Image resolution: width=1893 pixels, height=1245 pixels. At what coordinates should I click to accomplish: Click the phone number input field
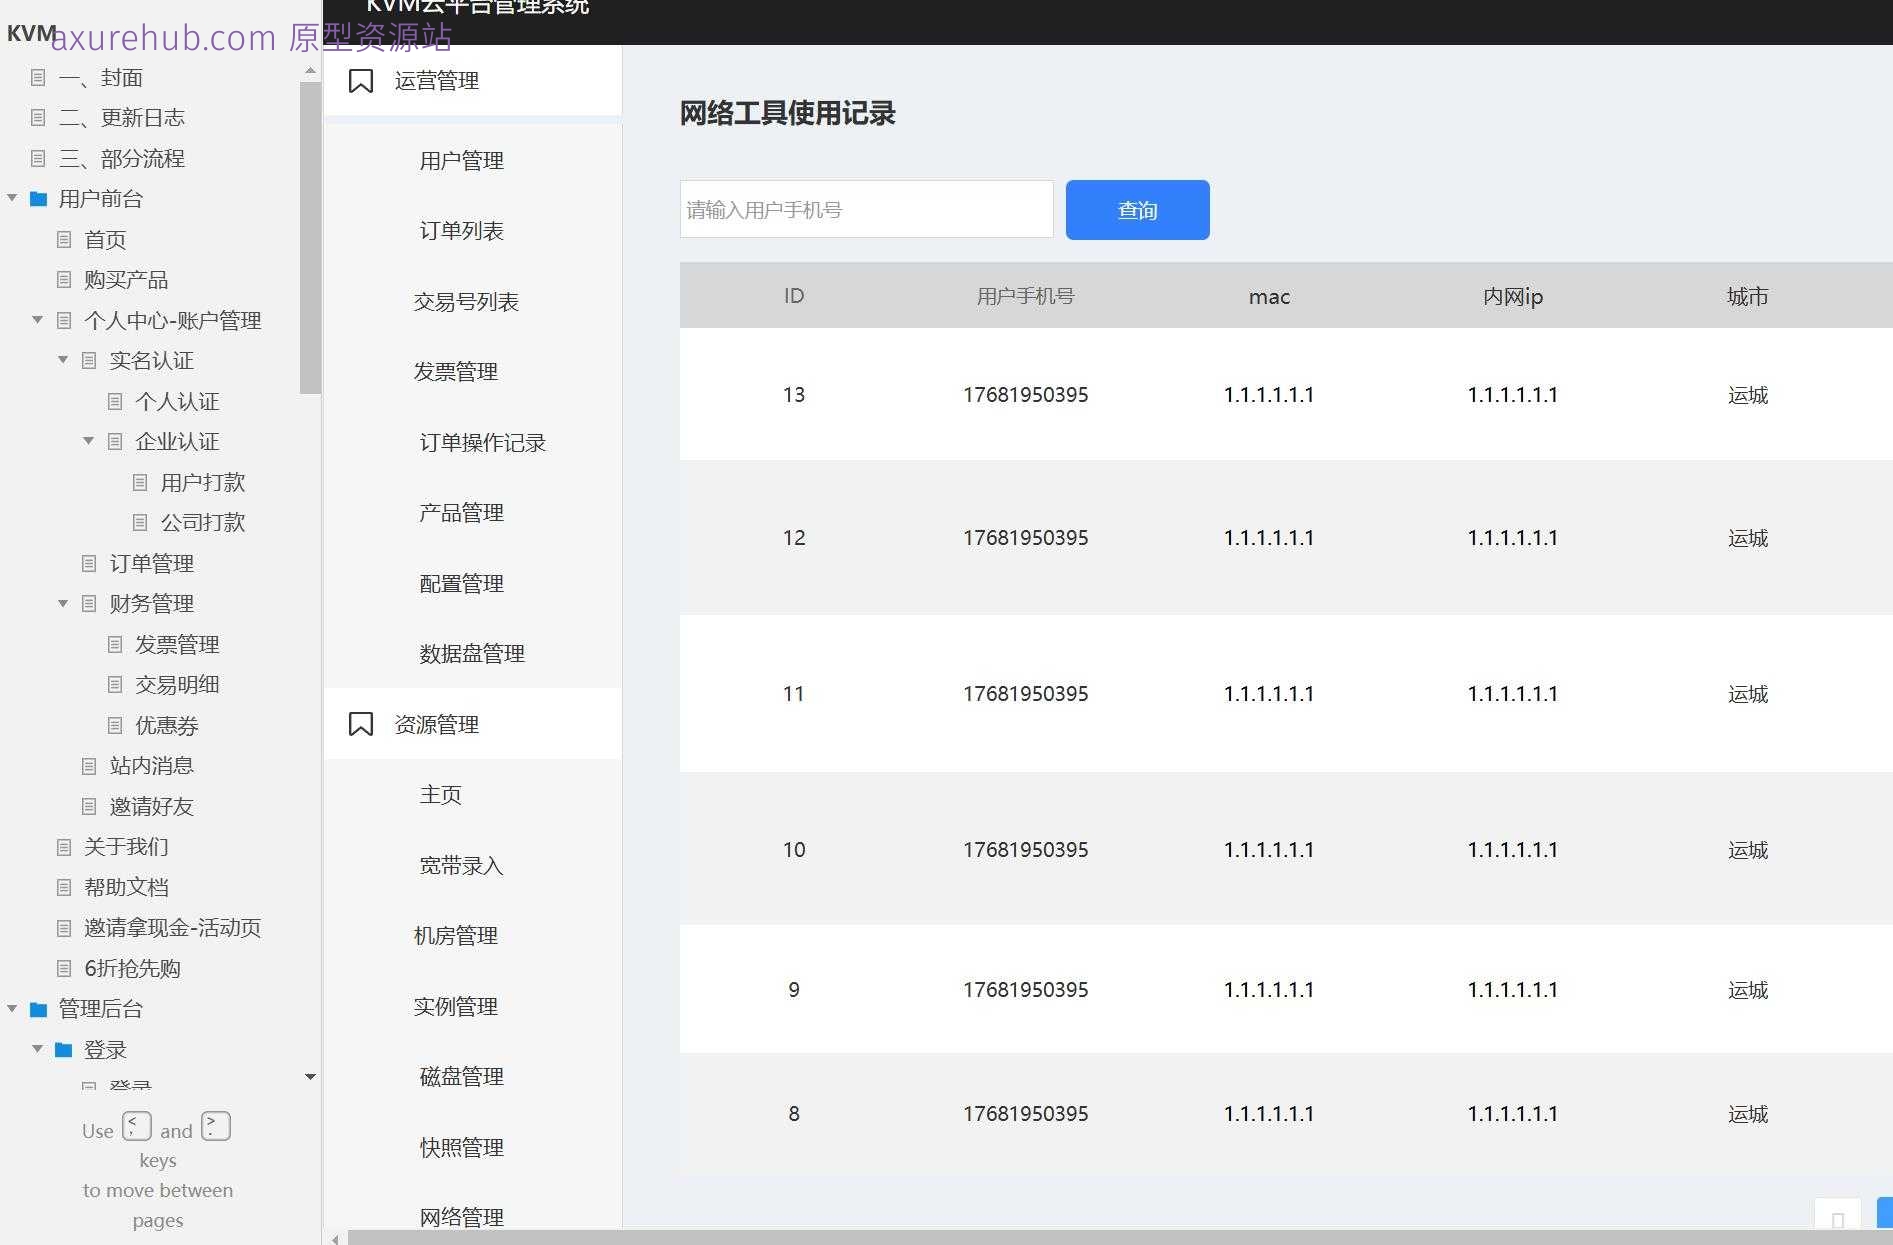(x=865, y=209)
